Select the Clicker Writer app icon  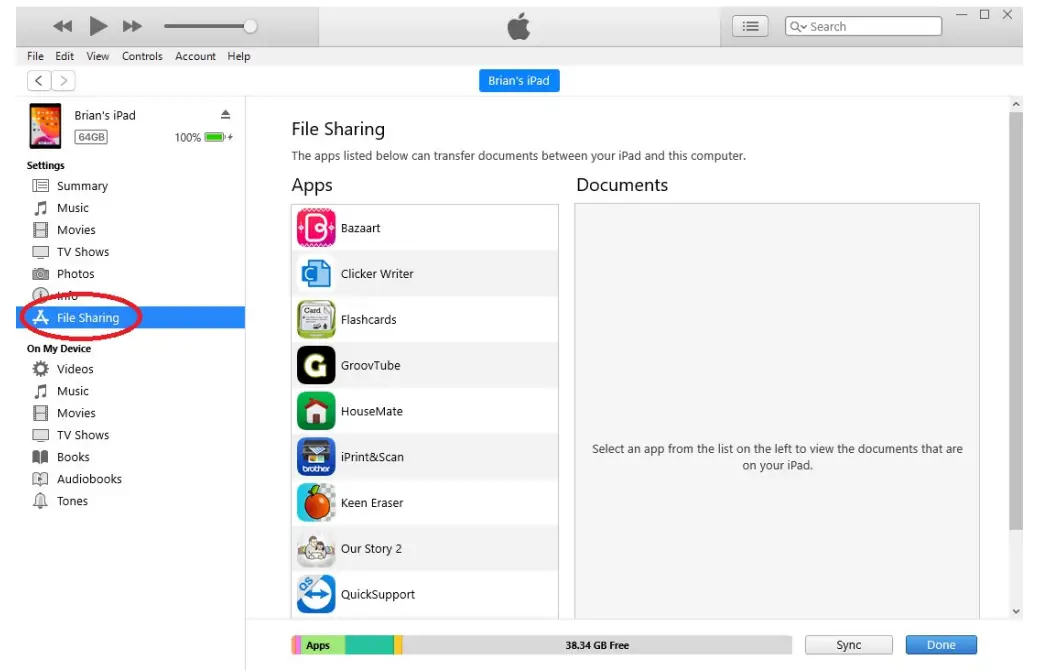pyautogui.click(x=315, y=274)
